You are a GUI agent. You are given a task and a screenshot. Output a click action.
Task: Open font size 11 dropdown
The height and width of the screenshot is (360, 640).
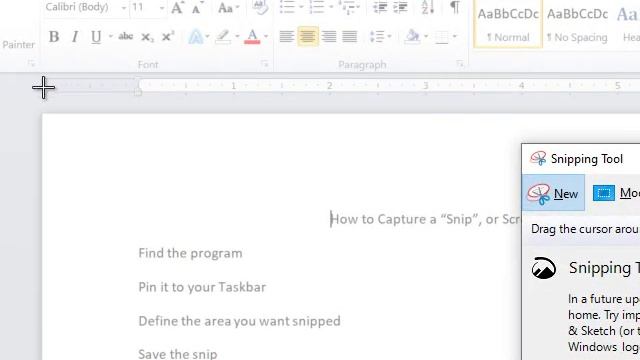point(162,8)
